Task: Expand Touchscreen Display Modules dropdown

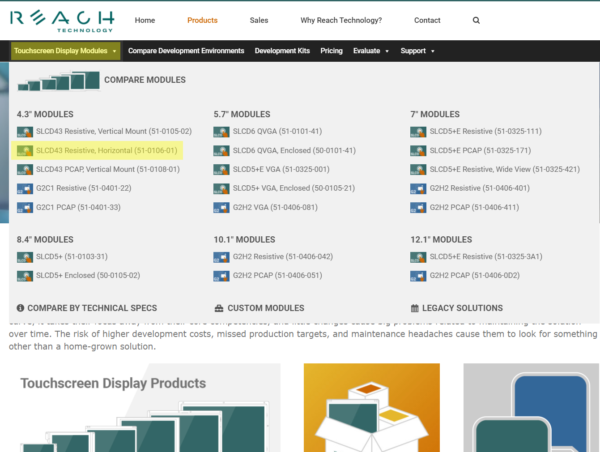Action: point(65,51)
